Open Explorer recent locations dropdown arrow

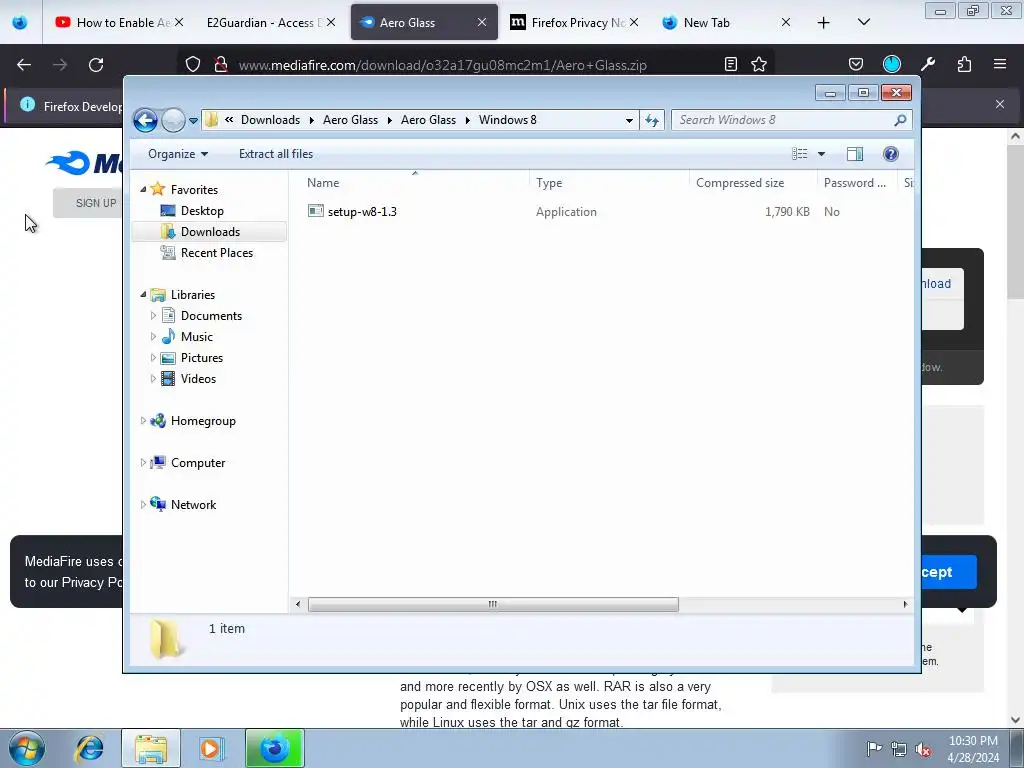click(x=193, y=121)
